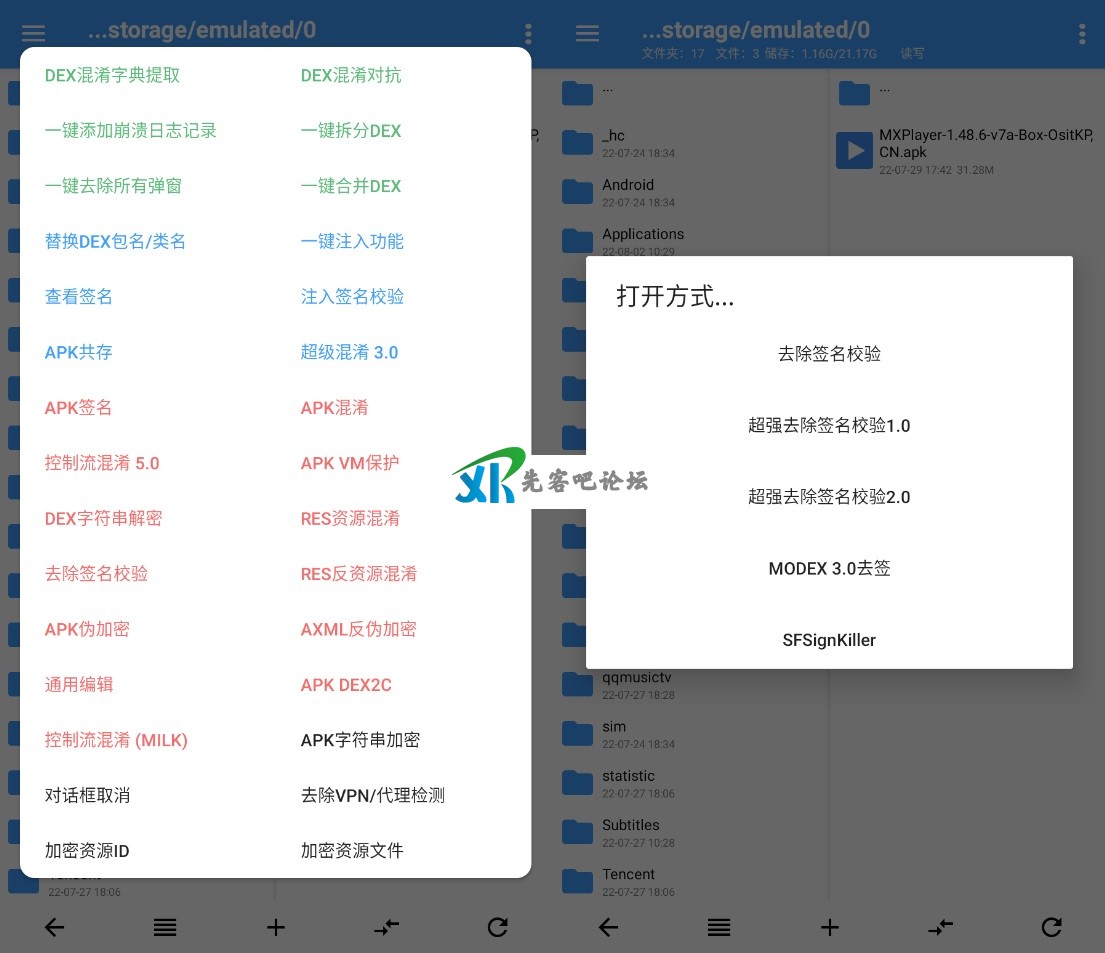Choose 超级混淆 3.0 menu item
This screenshot has height=953, width=1105.
(x=349, y=352)
